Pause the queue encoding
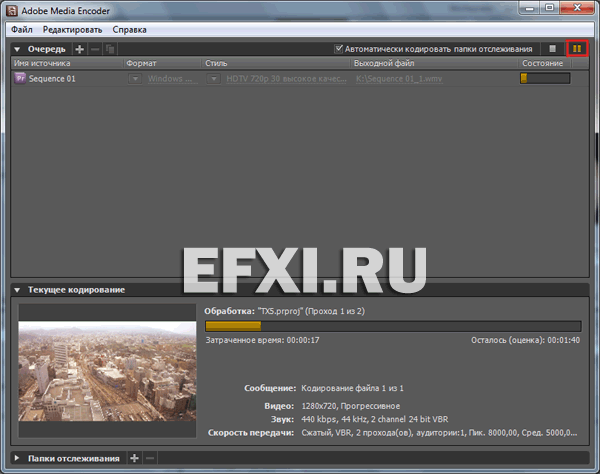The height and width of the screenshot is (474, 600). [577, 48]
